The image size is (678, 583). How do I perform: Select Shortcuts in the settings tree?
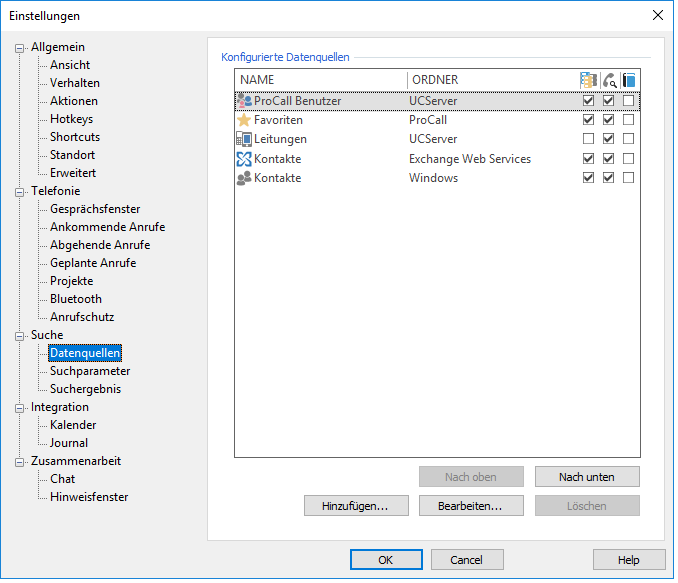coord(75,137)
